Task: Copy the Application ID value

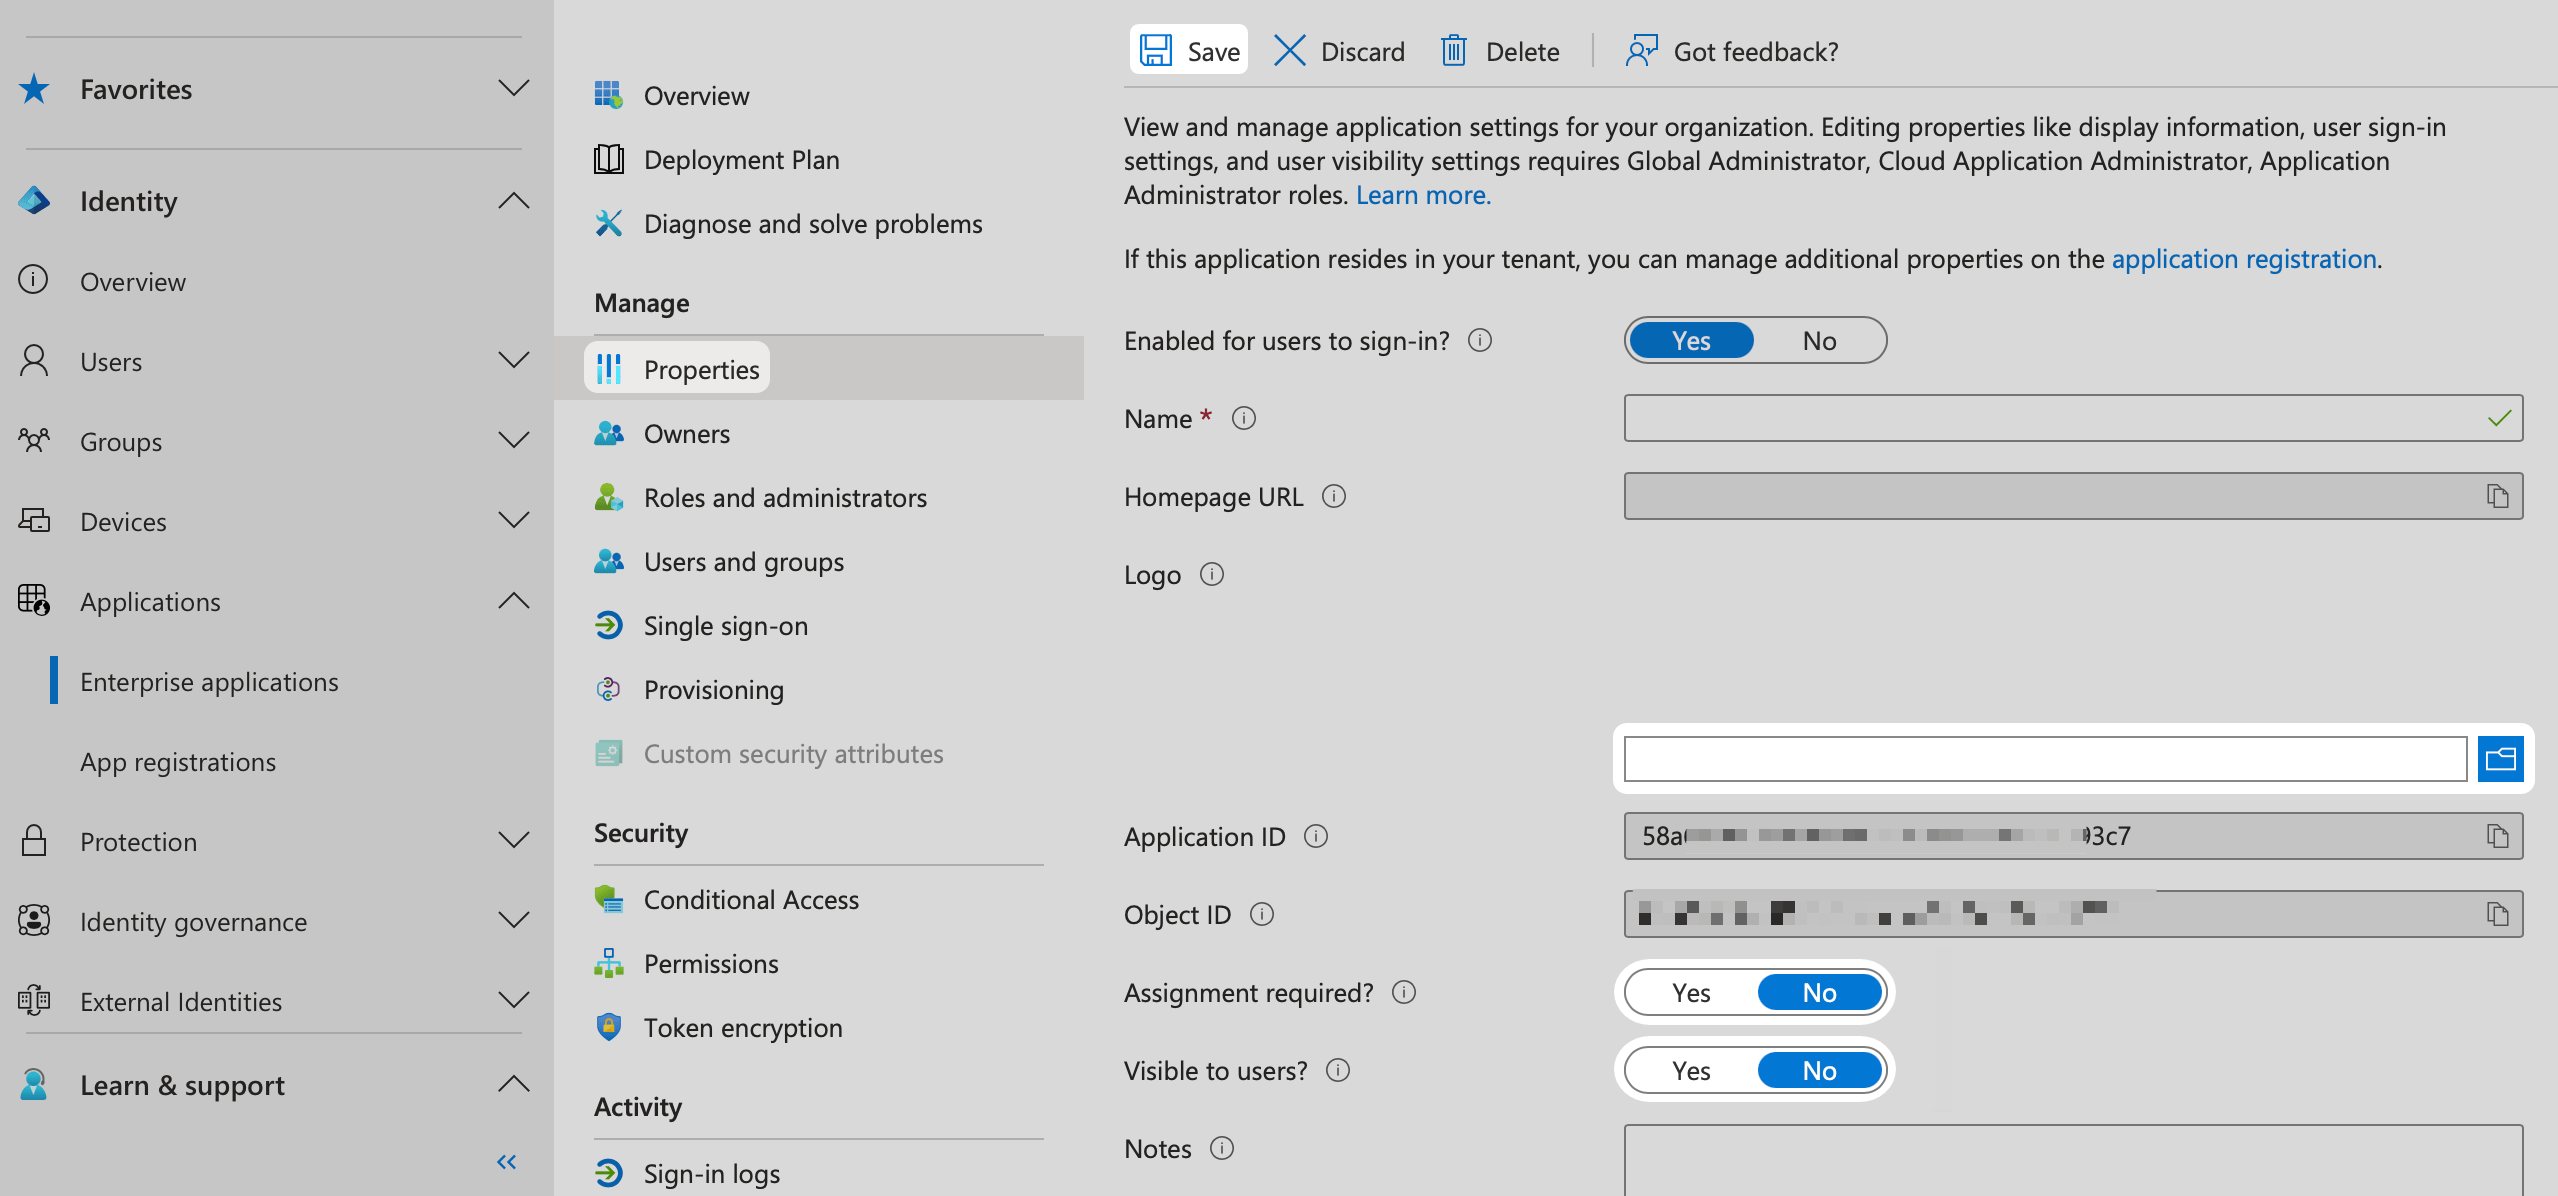Action: click(2497, 836)
